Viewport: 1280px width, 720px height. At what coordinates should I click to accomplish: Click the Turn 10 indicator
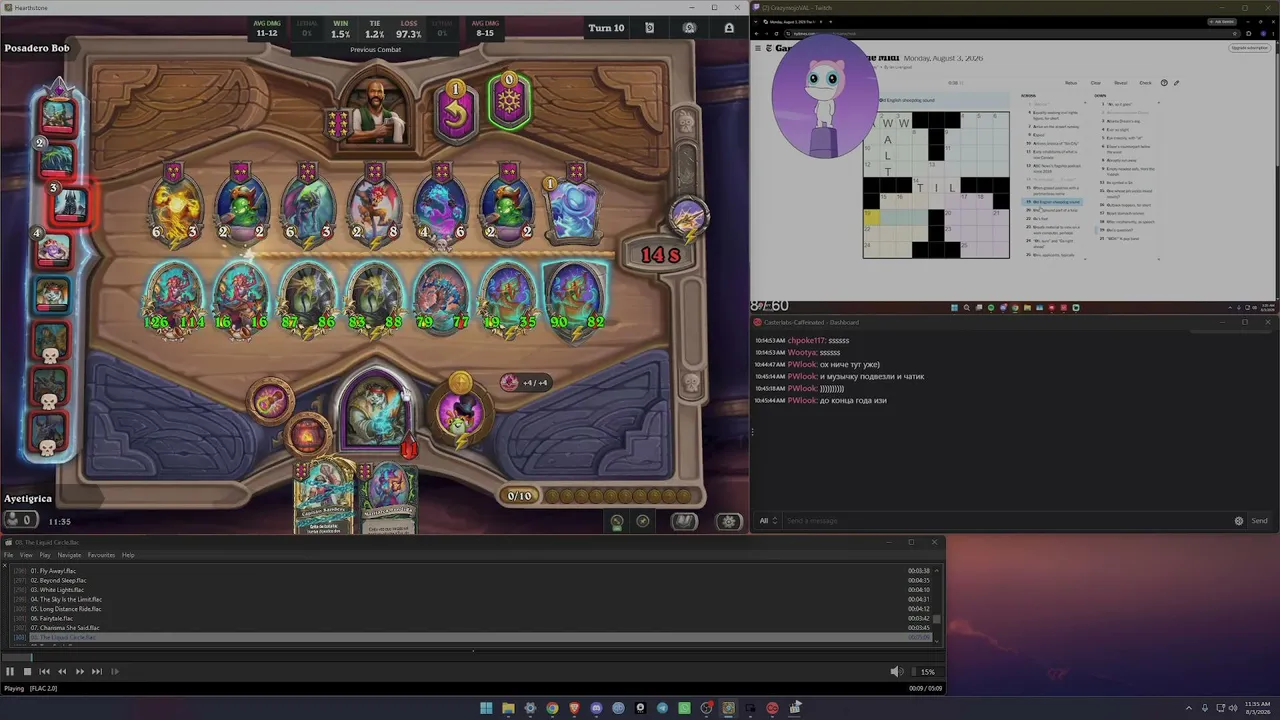click(606, 28)
